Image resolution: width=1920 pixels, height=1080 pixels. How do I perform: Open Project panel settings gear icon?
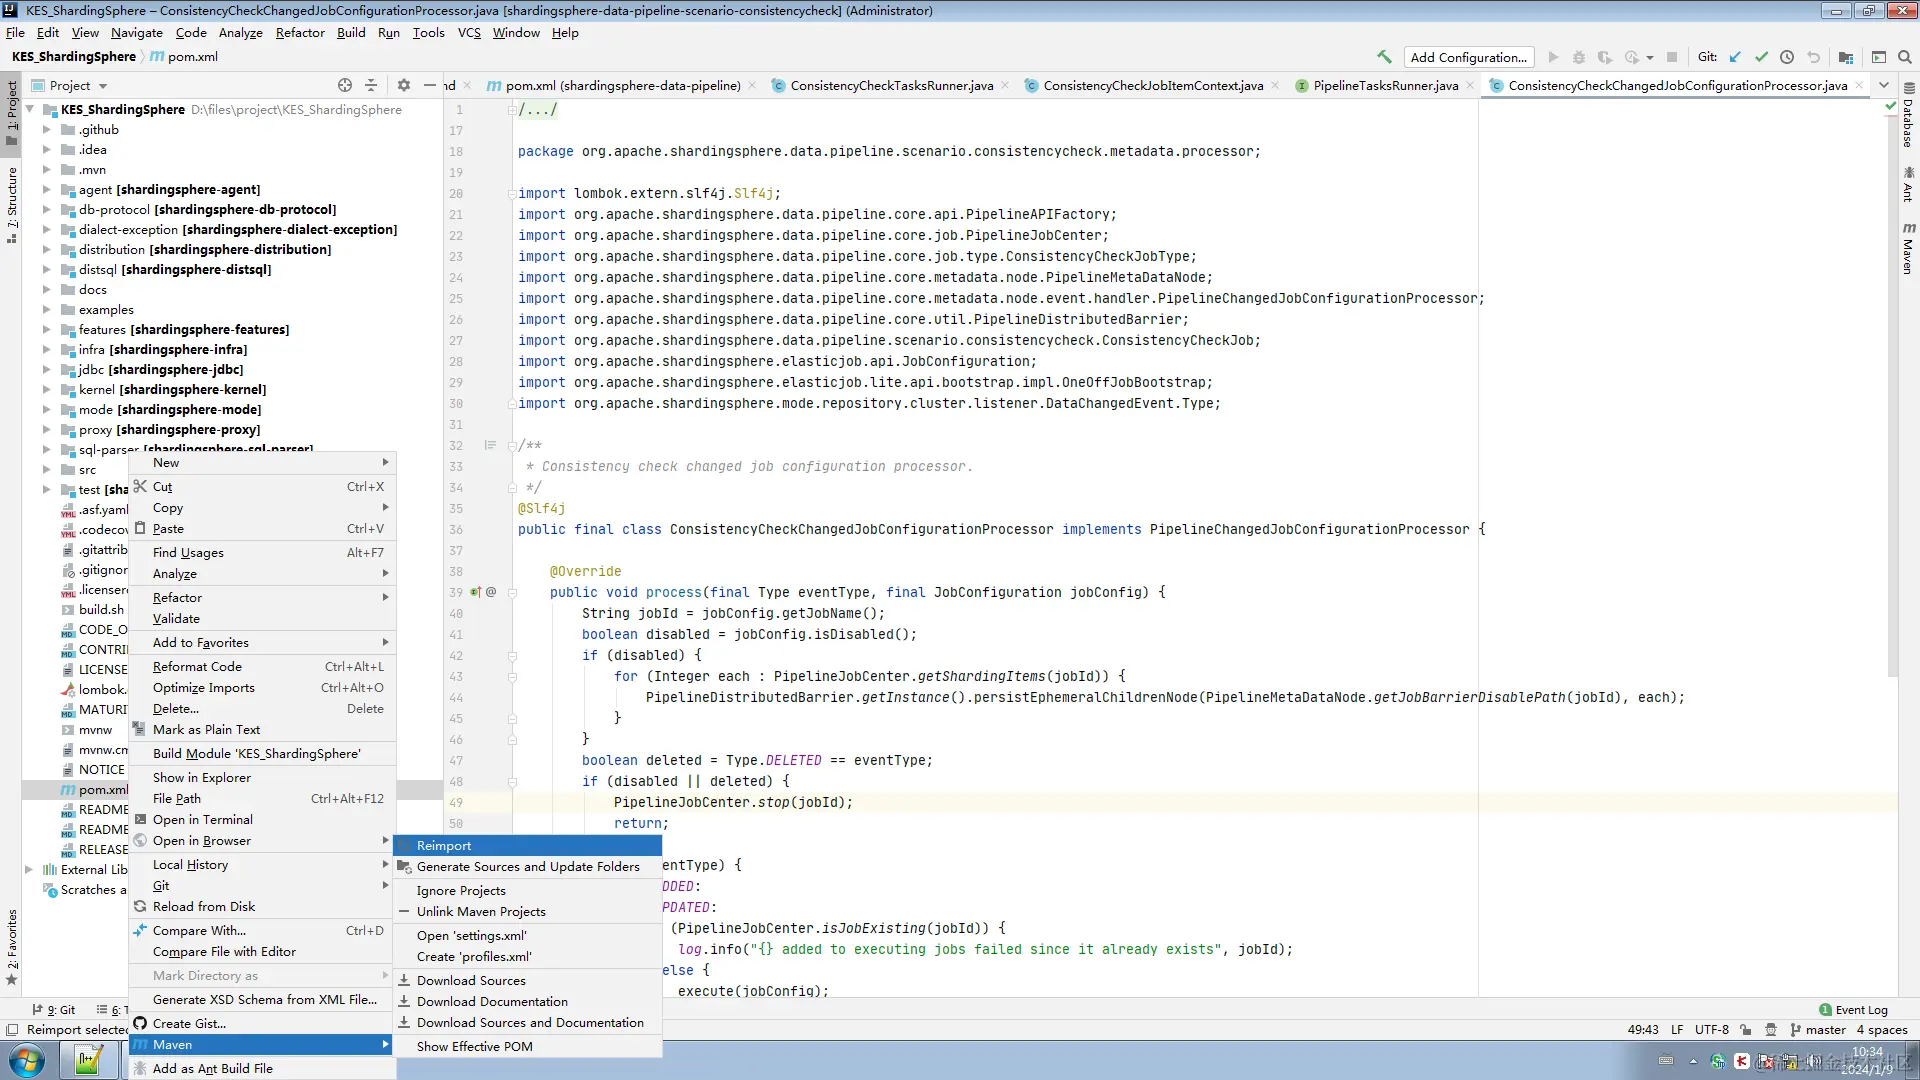click(404, 85)
